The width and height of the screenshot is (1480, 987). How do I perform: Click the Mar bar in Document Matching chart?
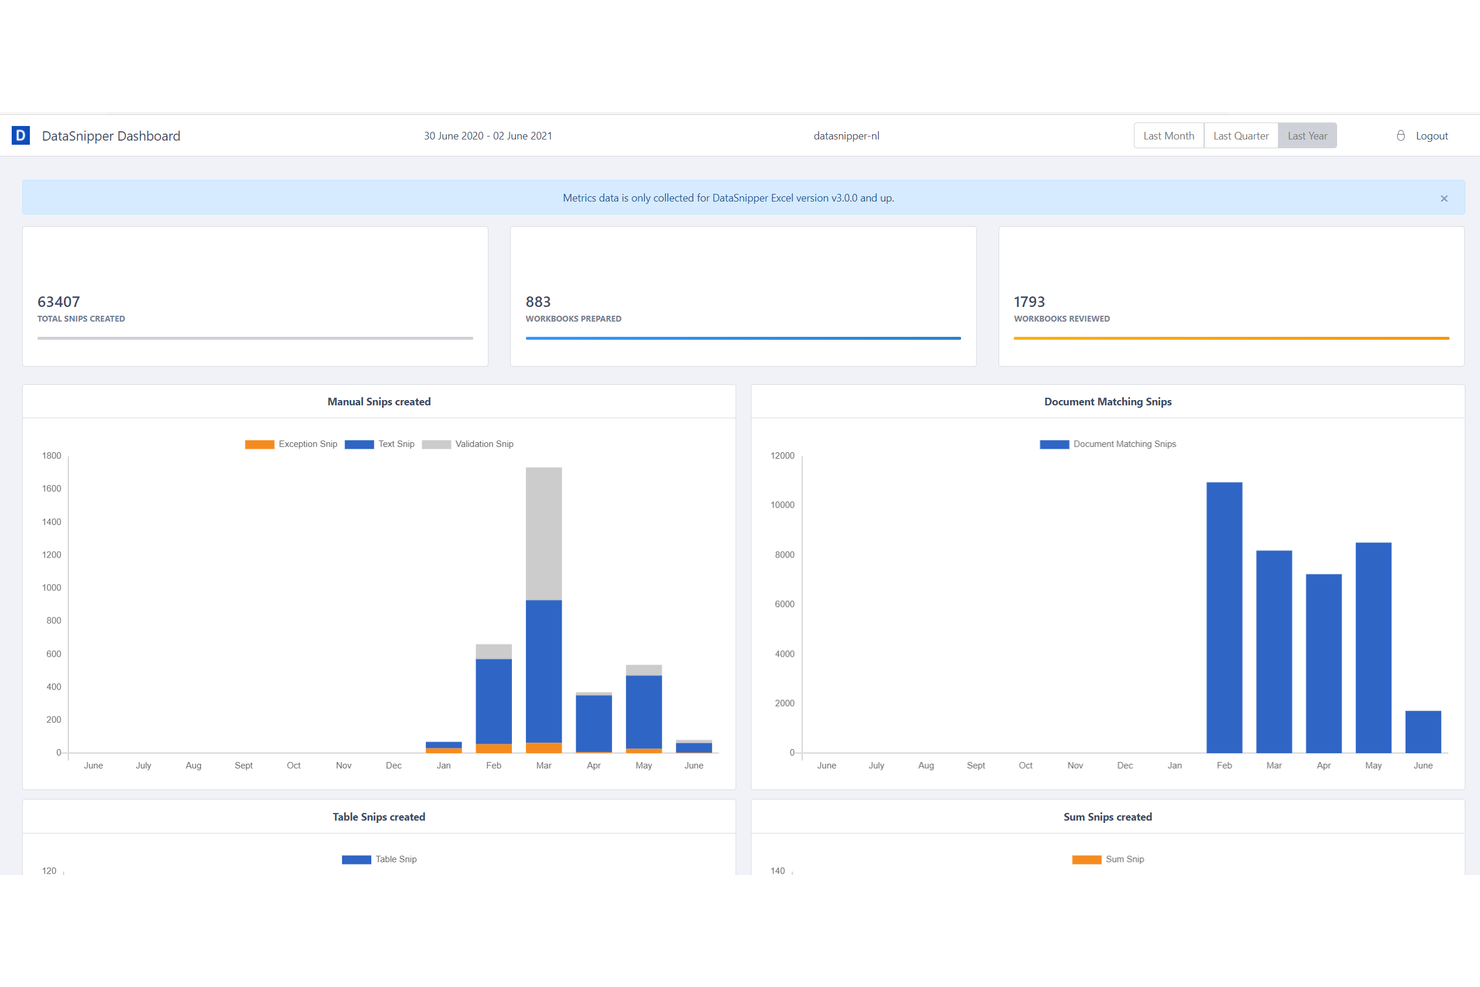pos(1274,652)
